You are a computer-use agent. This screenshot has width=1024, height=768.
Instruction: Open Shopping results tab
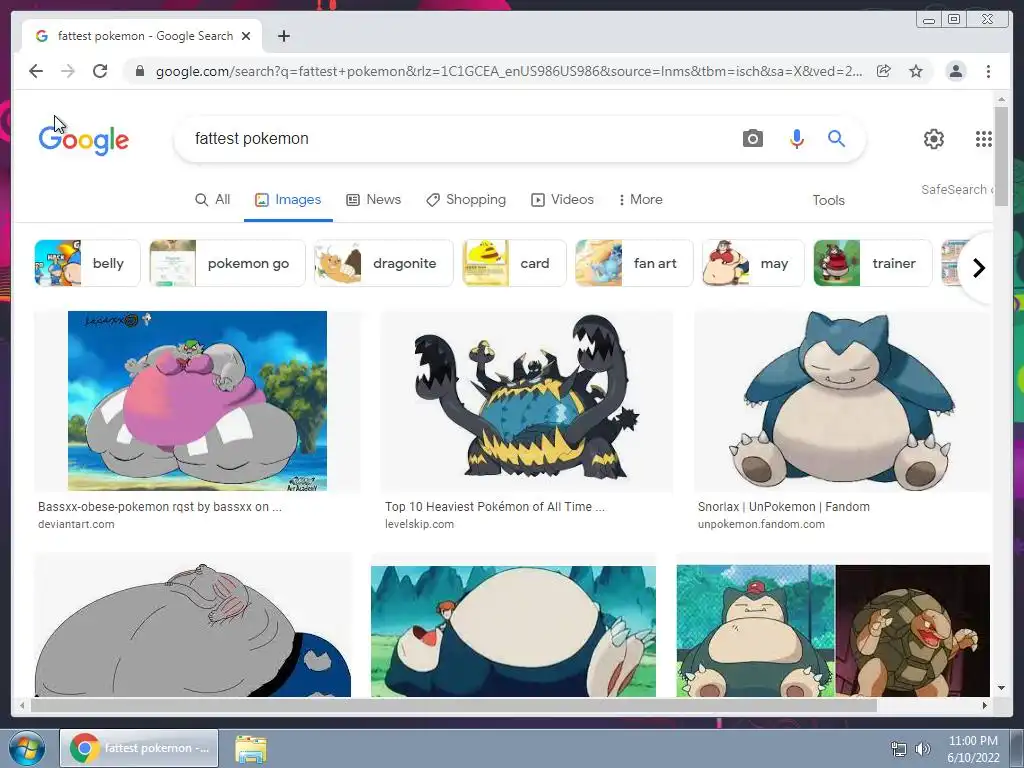[466, 200]
